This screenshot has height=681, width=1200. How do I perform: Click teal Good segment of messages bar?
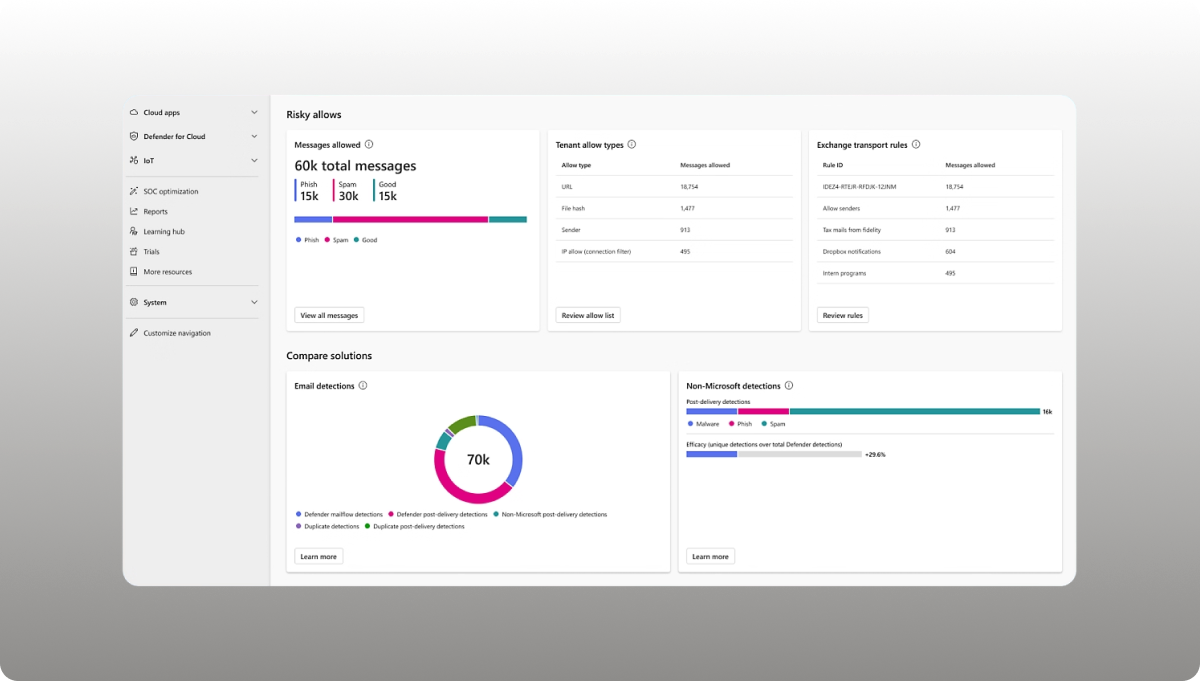point(508,219)
